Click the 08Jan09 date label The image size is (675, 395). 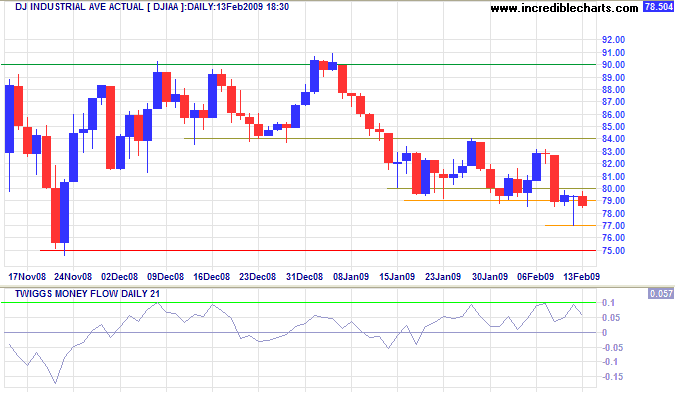coord(351,277)
